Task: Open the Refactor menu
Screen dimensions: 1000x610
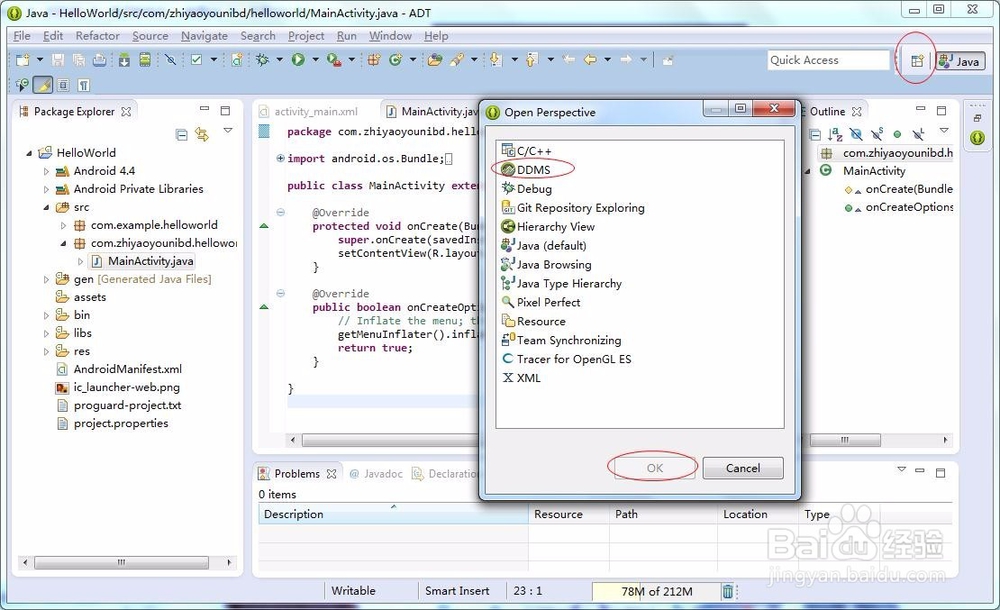Action: [x=97, y=36]
